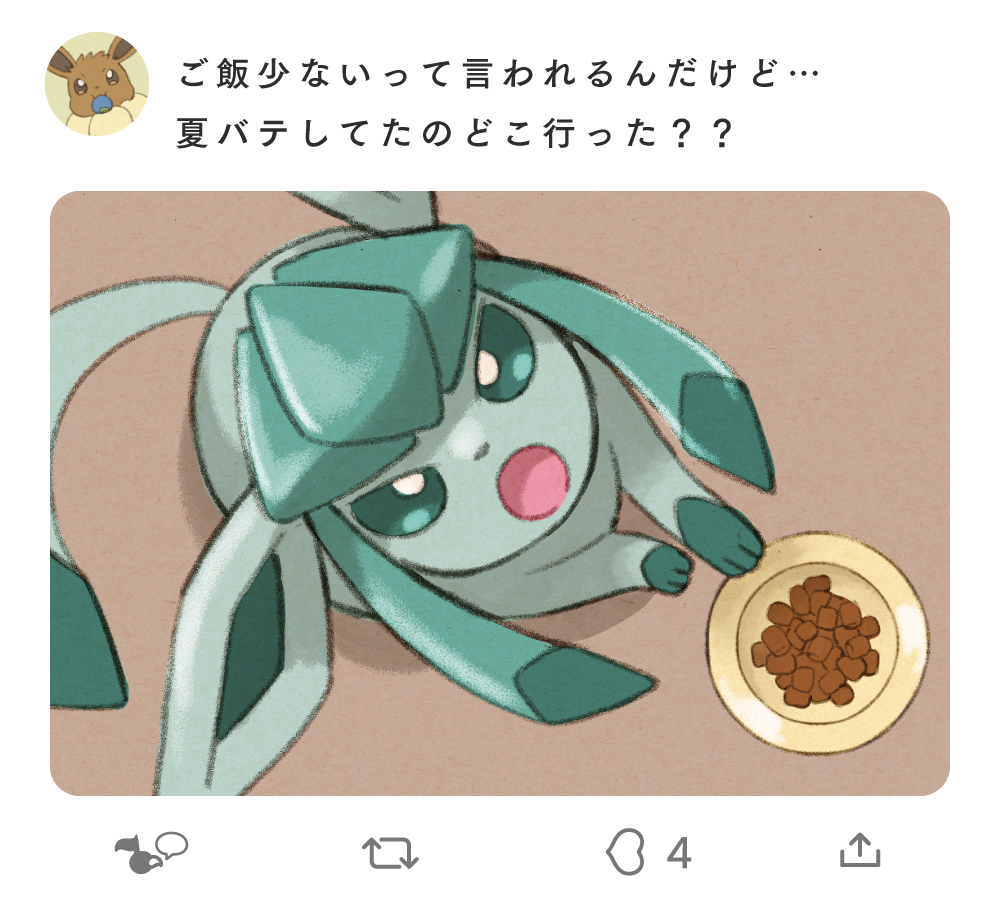Viewport: 1000px width, 920px height.
Task: Click the yellow food bowl in the picture
Action: (x=818, y=642)
